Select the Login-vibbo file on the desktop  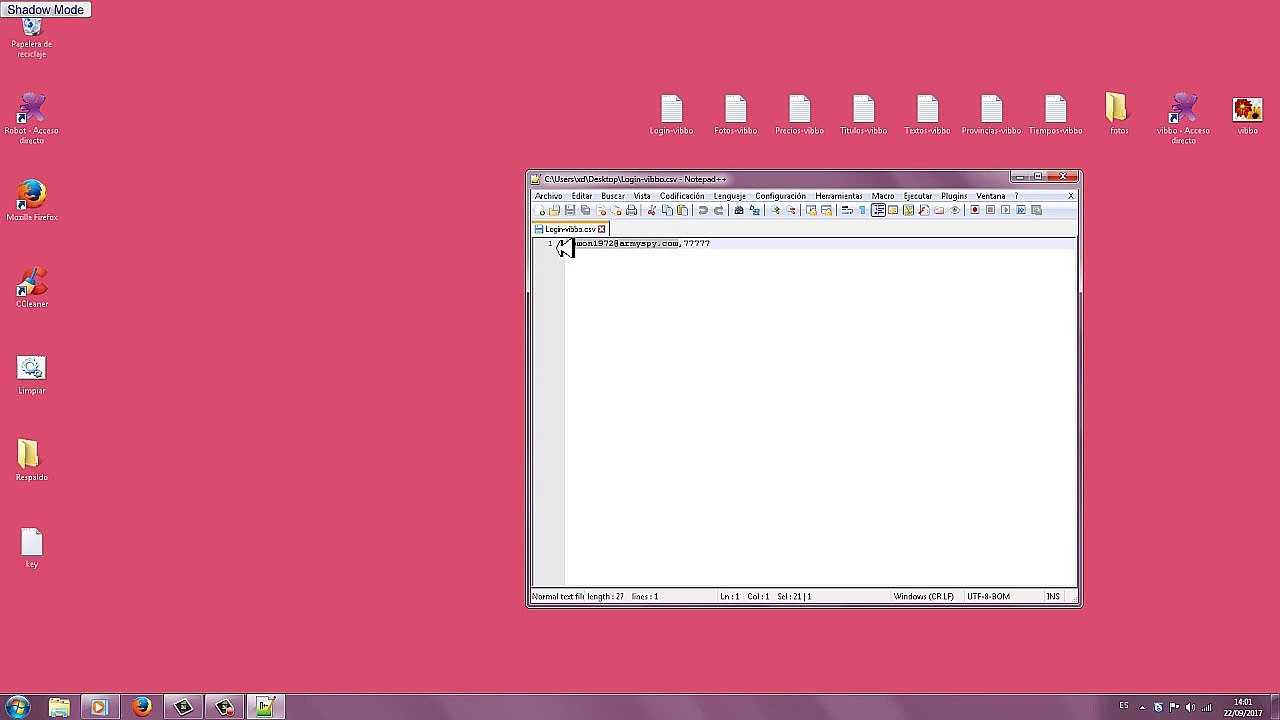pos(671,114)
